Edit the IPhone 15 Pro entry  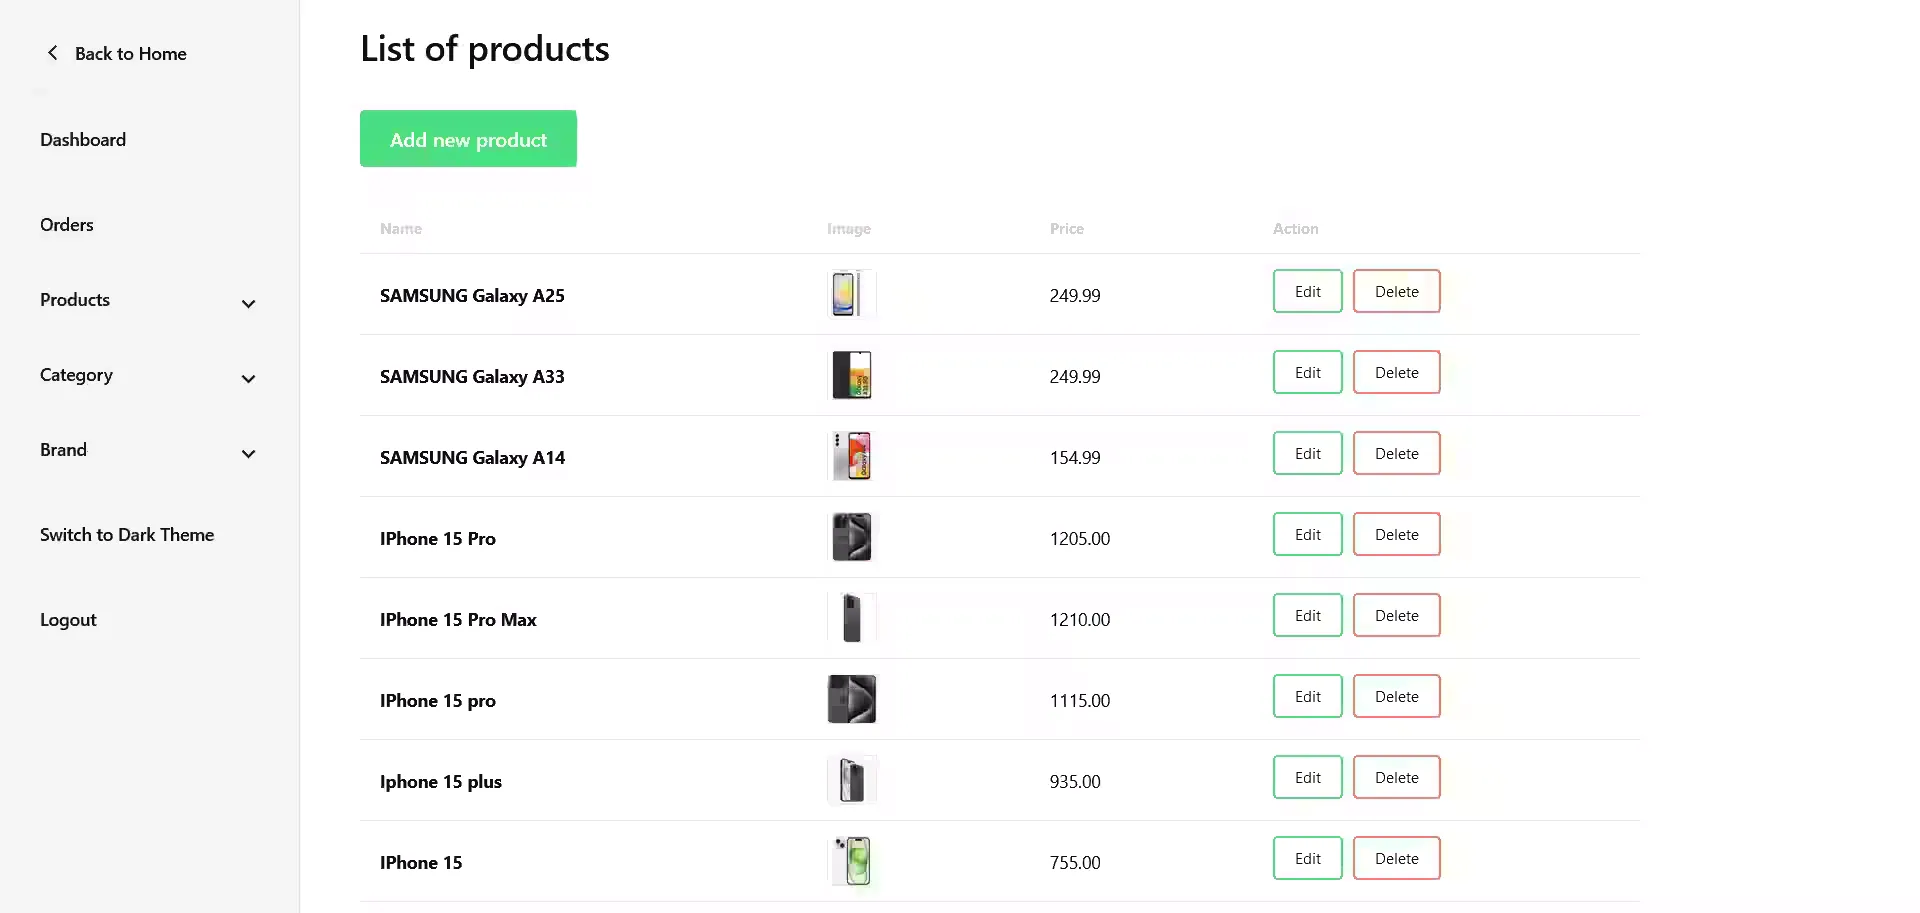point(1307,534)
